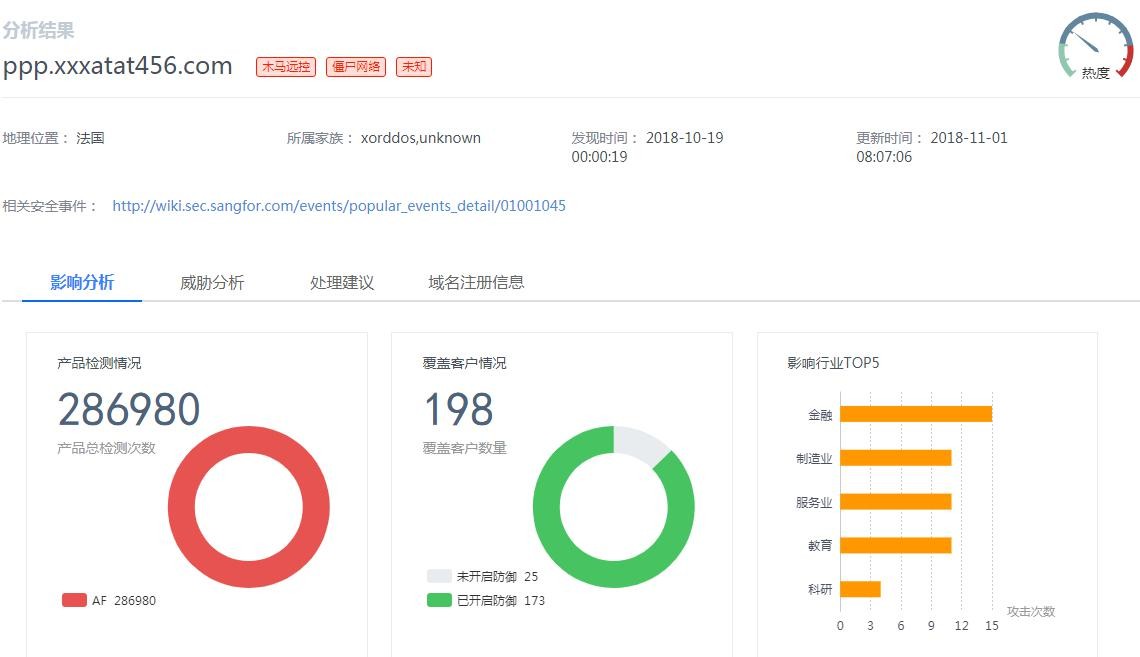Click the 木马远控 tag
Image resolution: width=1140 pixels, height=657 pixels.
(286, 67)
